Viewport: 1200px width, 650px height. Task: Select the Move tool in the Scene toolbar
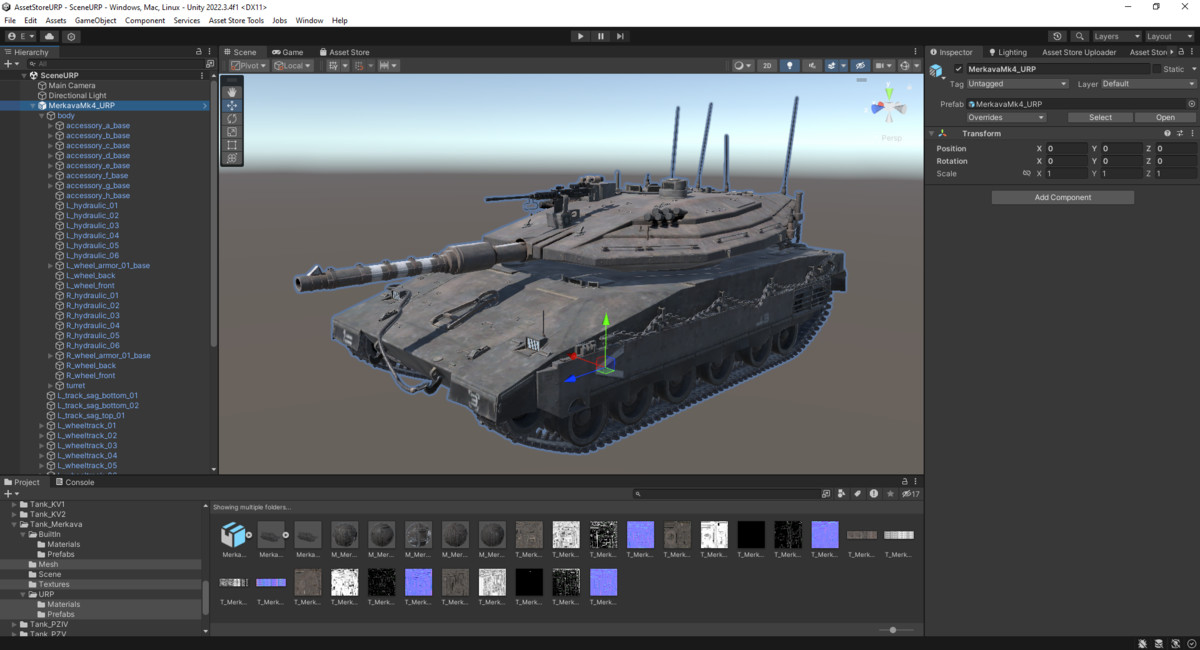click(232, 105)
